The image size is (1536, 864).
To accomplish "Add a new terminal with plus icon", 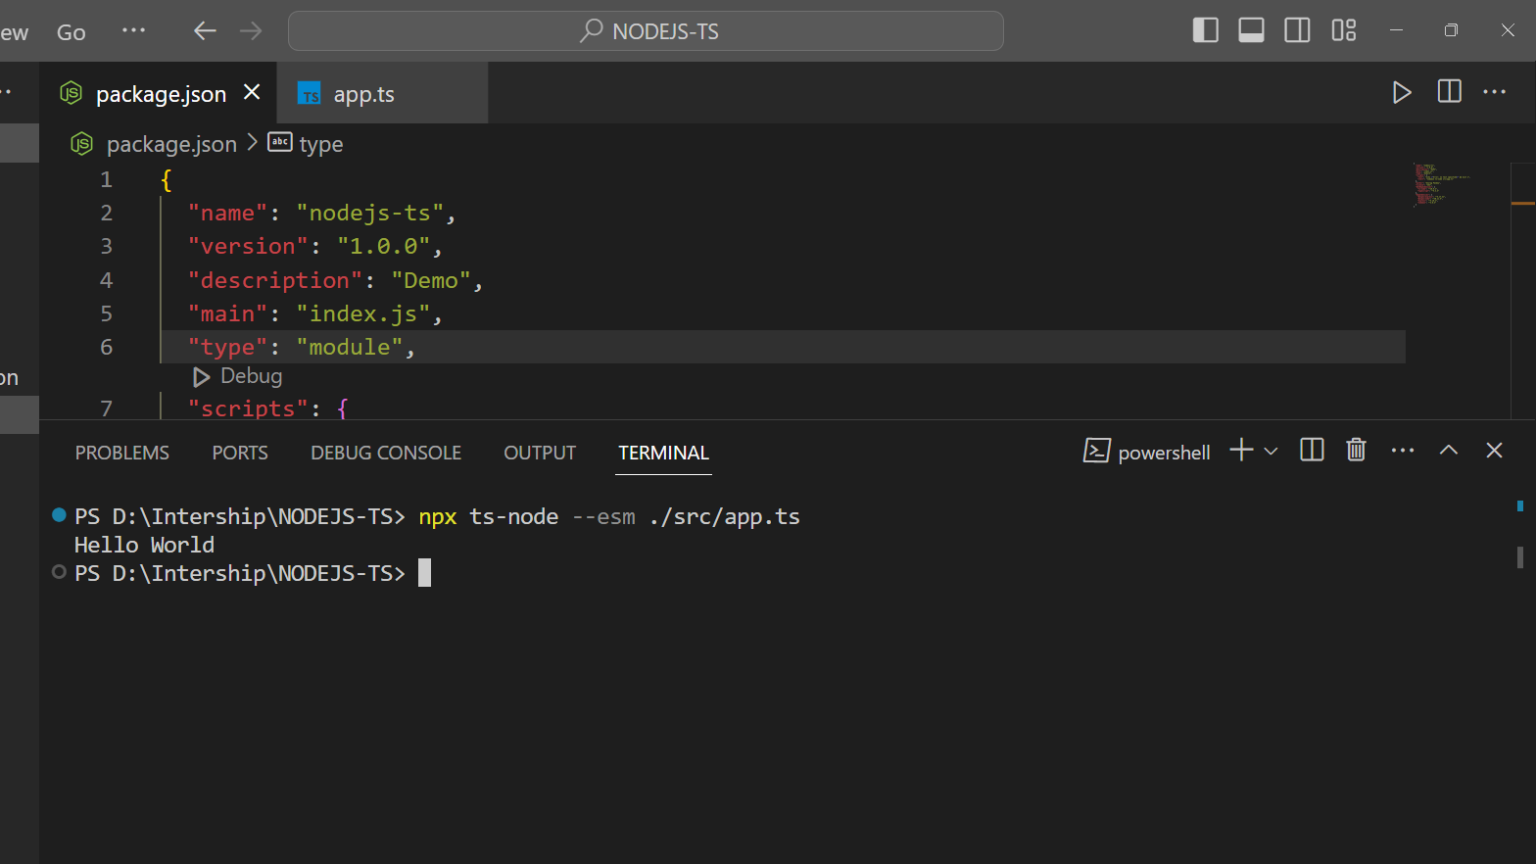I will 1241,450.
